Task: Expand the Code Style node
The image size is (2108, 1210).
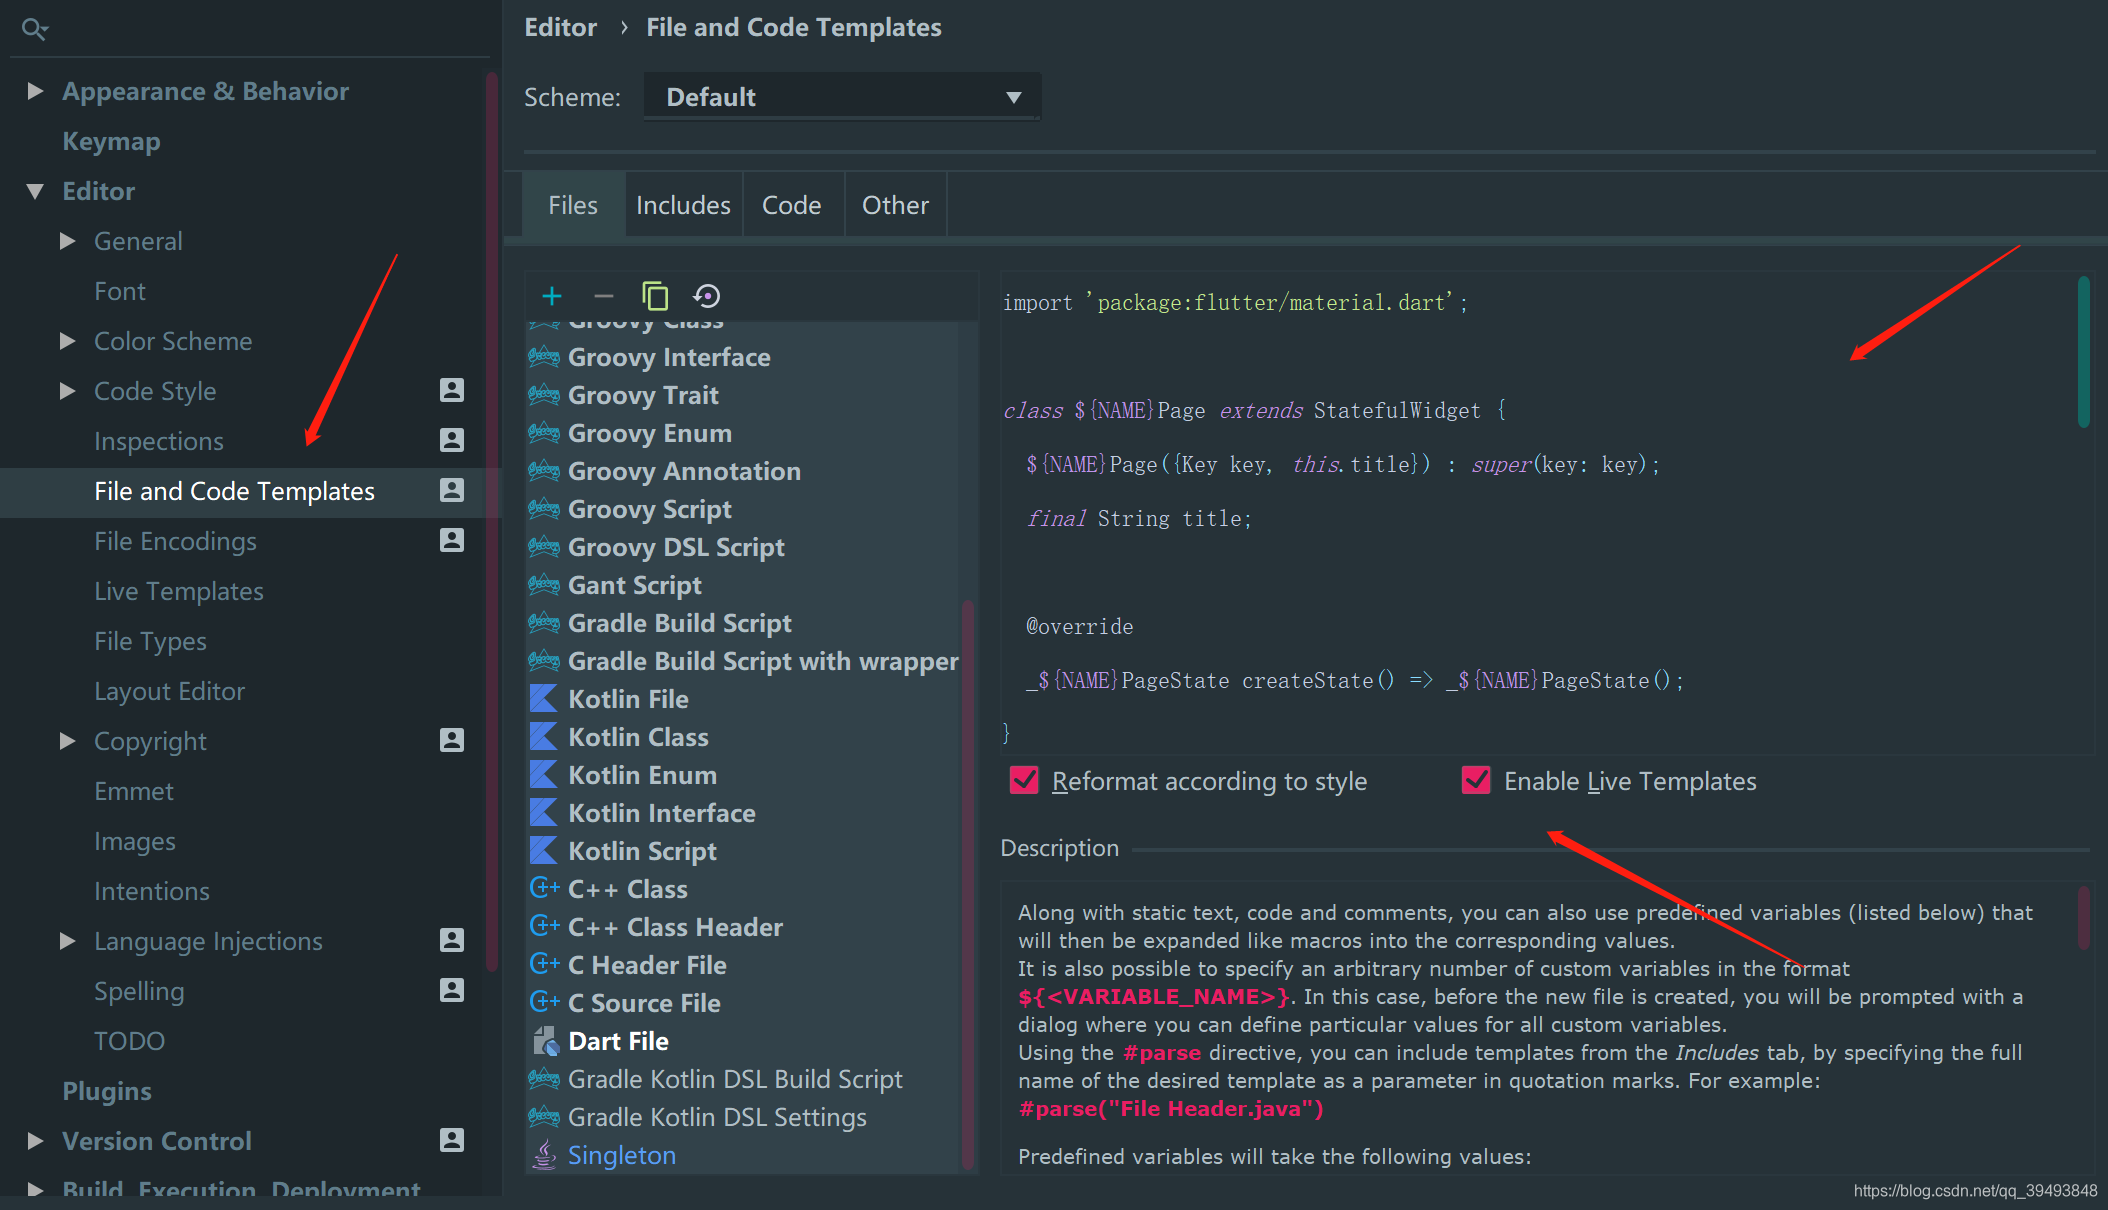Action: click(67, 391)
